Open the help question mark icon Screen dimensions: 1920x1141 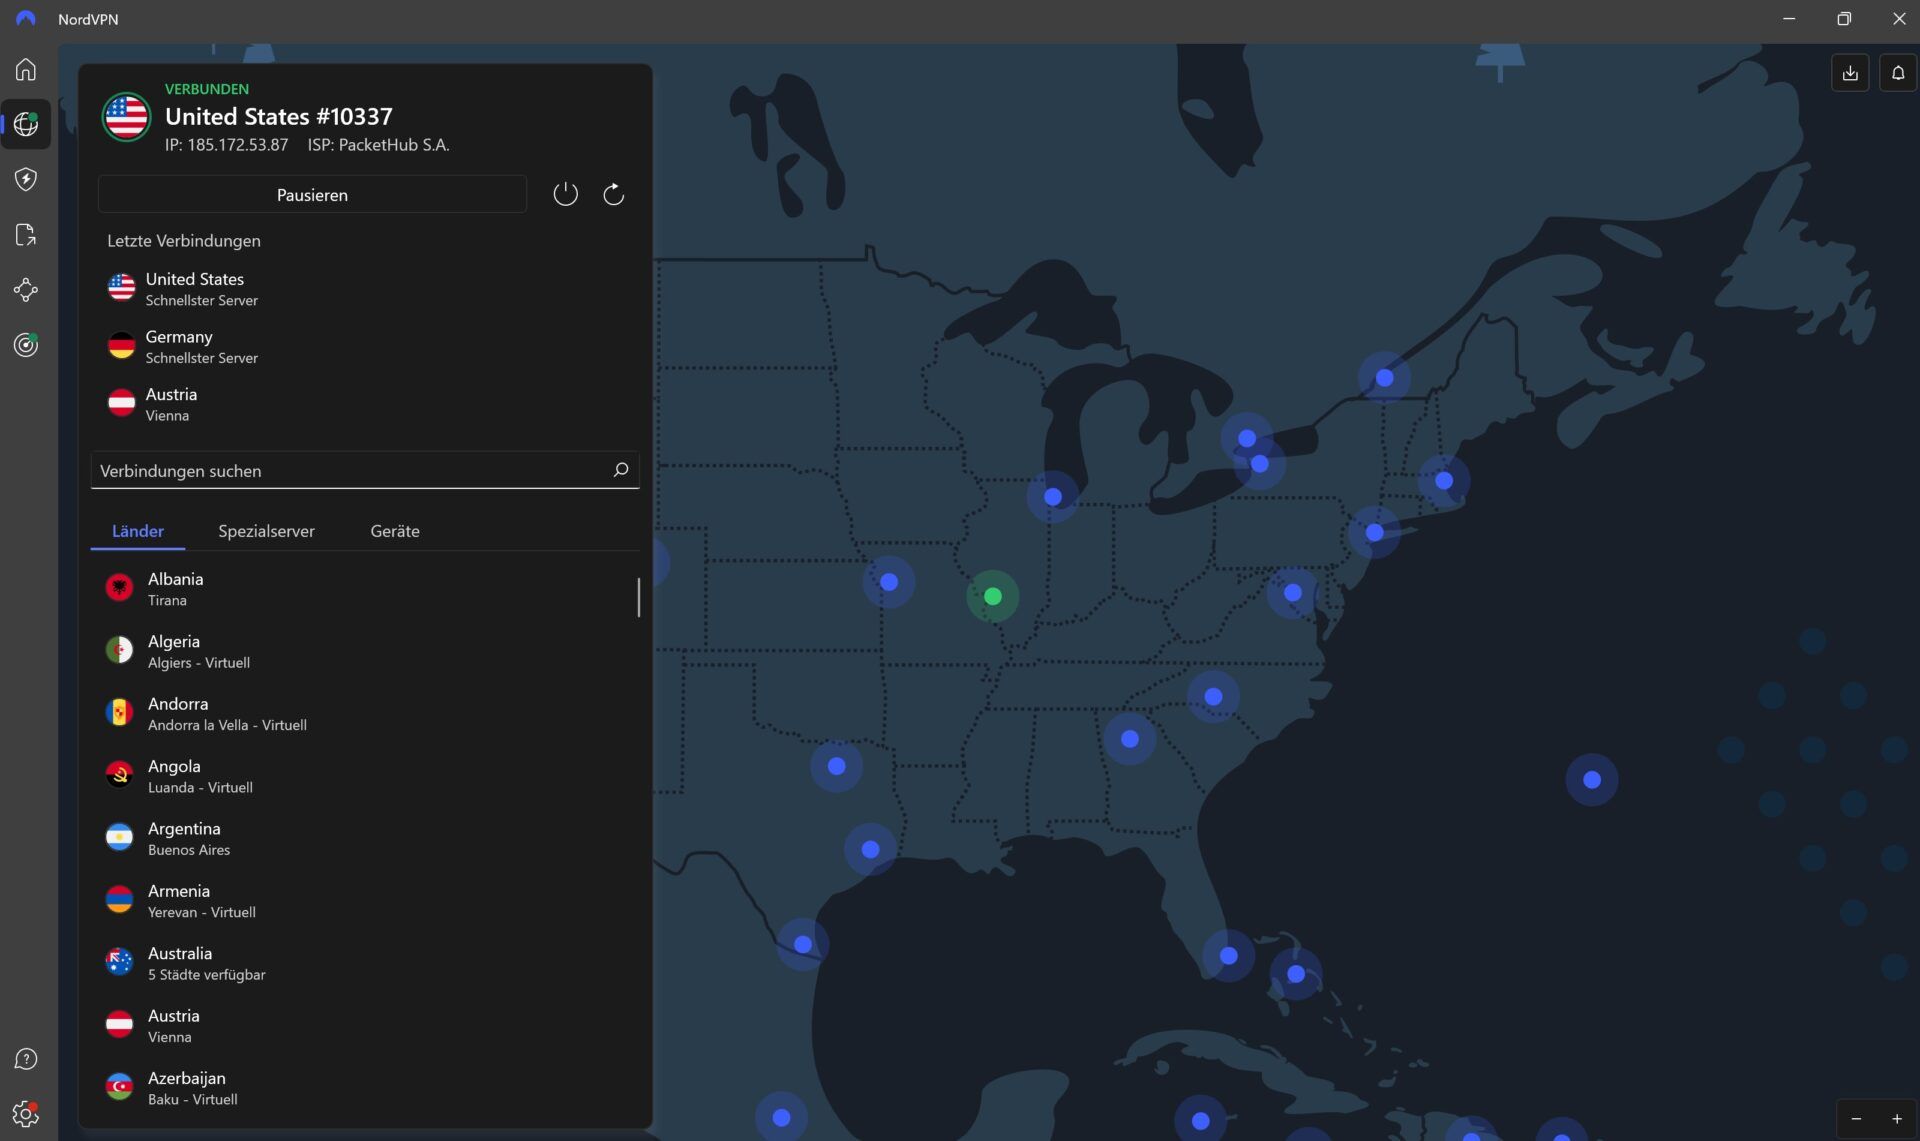pyautogui.click(x=26, y=1059)
